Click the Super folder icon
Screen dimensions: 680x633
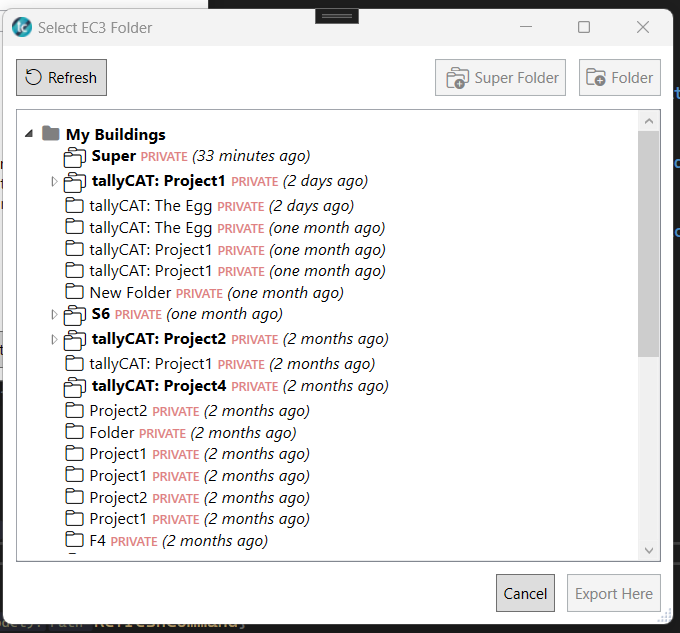click(x=75, y=157)
